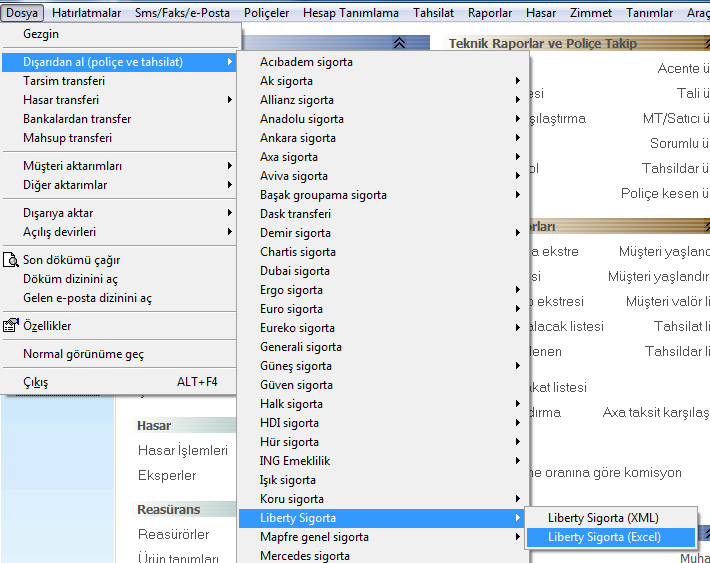Open the Hasar İşlemleri link
Viewport: 710px width, 563px height.
tap(183, 450)
